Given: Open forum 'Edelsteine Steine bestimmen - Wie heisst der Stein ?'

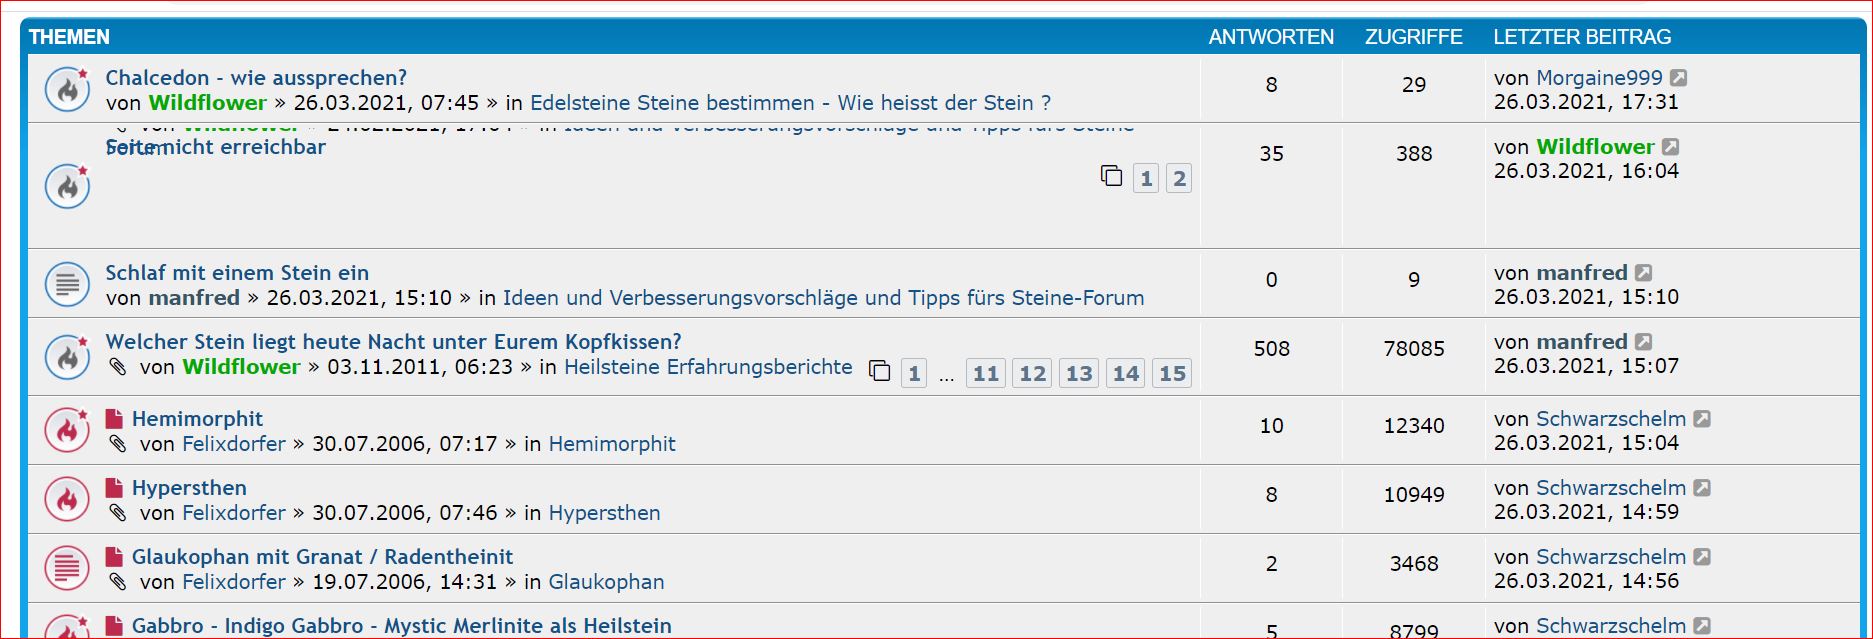Looking at the screenshot, I should (790, 103).
